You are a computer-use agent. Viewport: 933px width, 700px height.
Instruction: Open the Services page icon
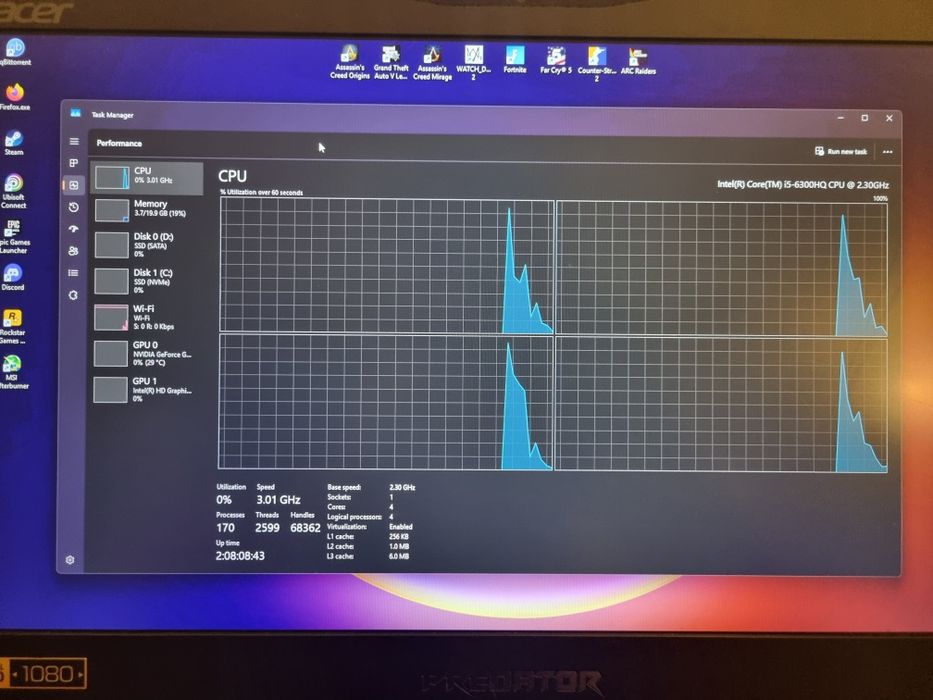[x=74, y=295]
